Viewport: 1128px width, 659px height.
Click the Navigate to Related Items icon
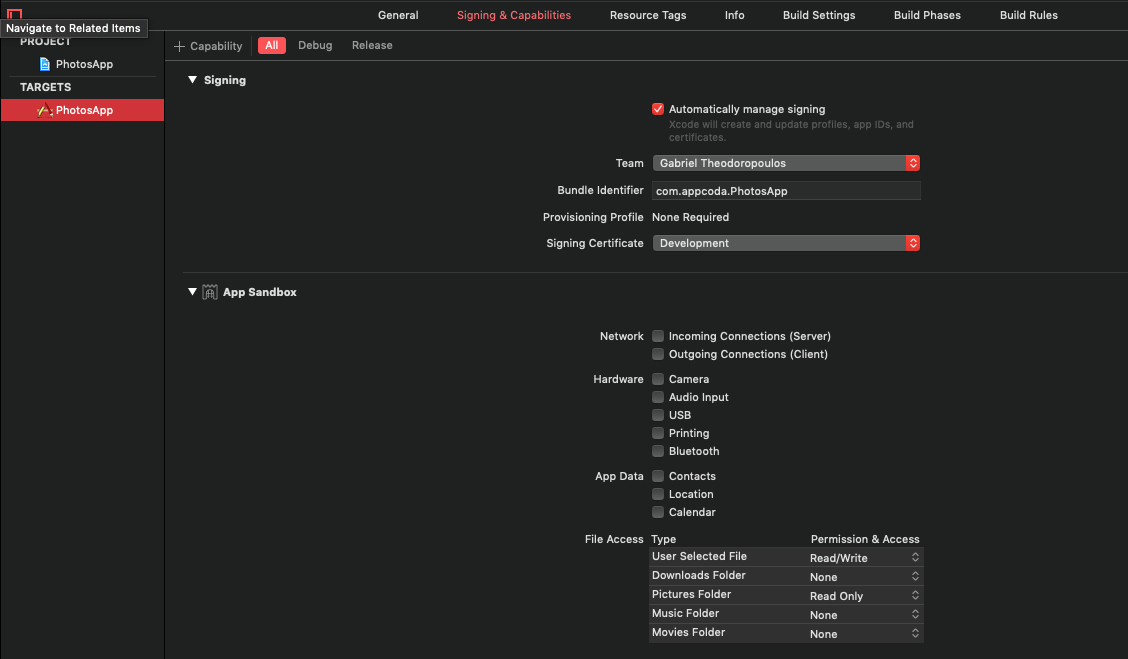click(14, 14)
